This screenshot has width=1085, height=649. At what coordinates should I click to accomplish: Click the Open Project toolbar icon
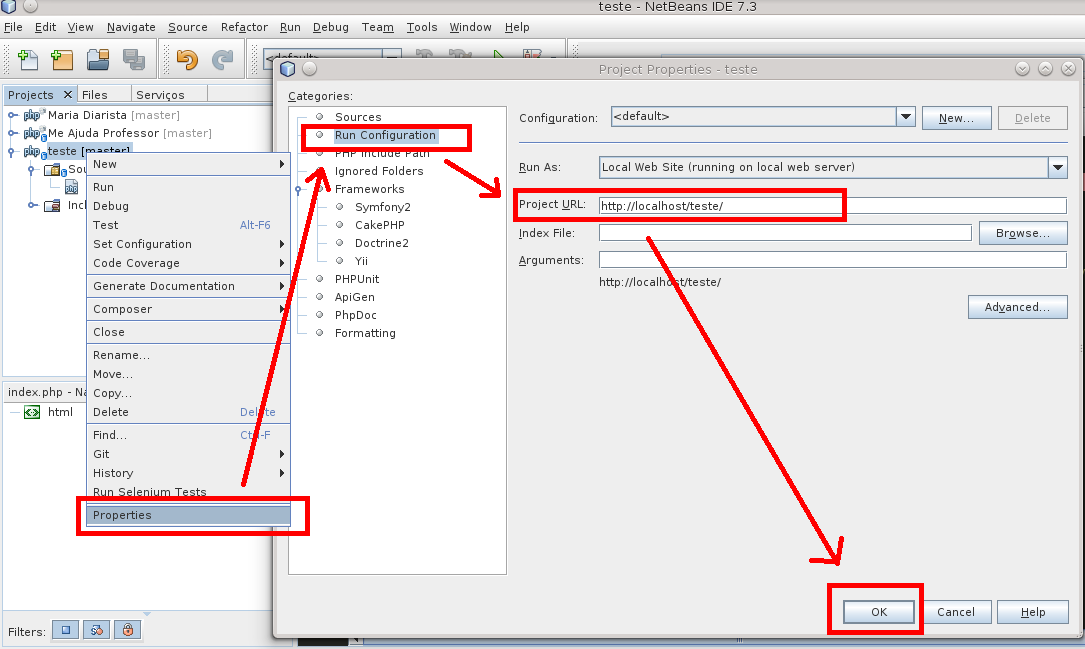coord(98,60)
